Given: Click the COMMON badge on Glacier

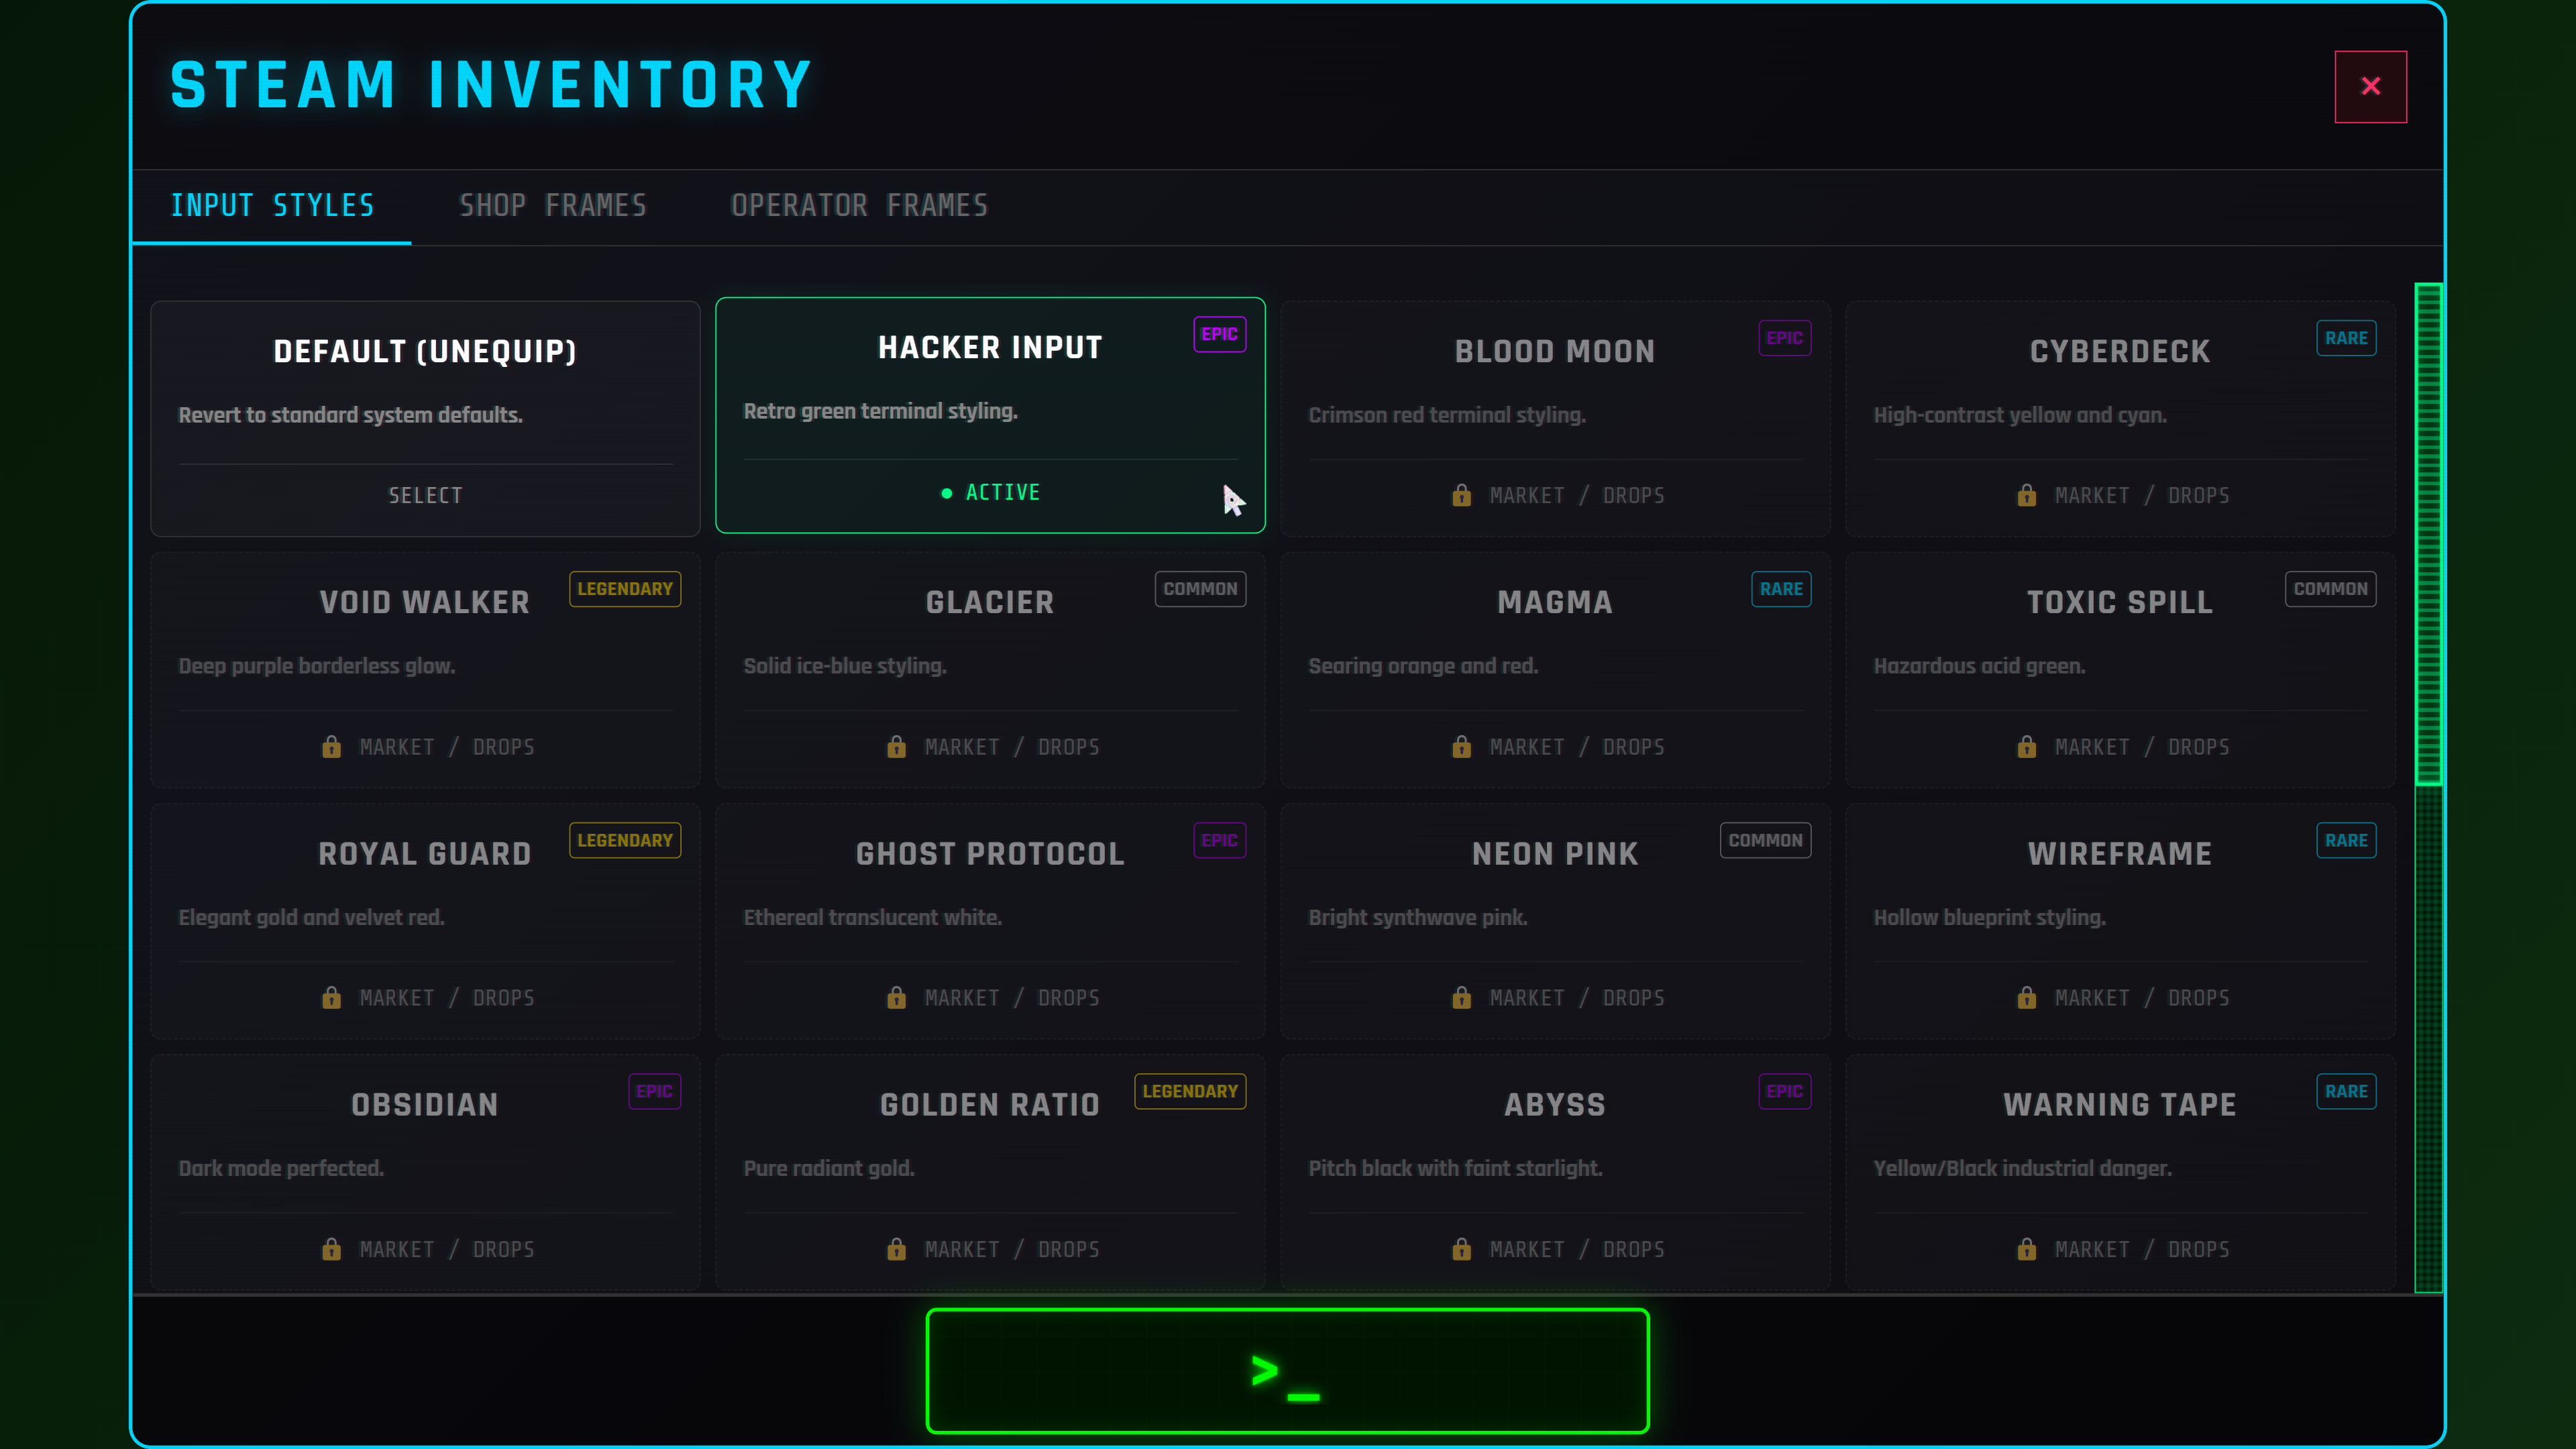Looking at the screenshot, I should point(1200,589).
